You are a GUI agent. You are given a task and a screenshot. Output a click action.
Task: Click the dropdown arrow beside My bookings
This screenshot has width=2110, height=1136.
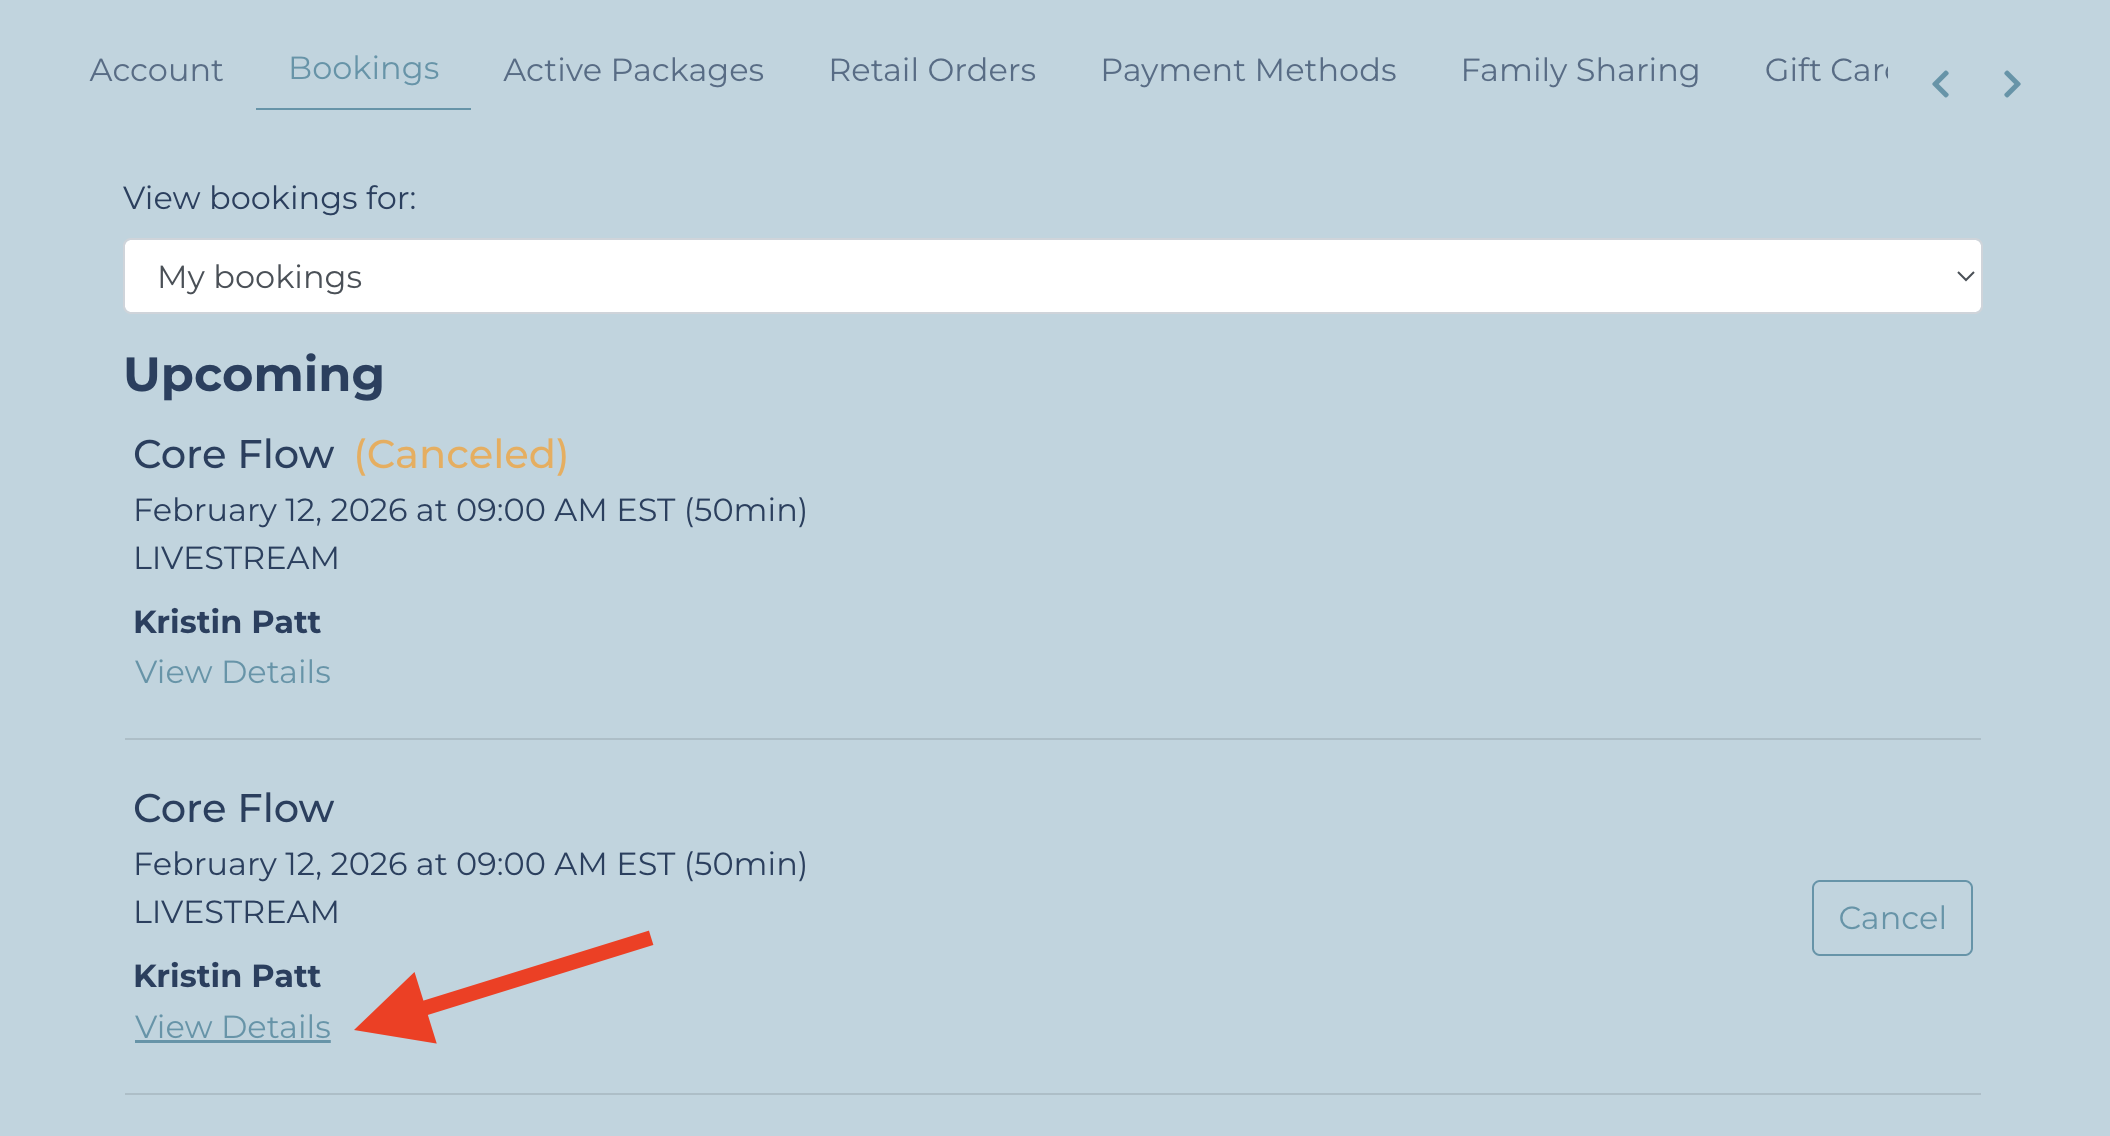click(x=1964, y=276)
